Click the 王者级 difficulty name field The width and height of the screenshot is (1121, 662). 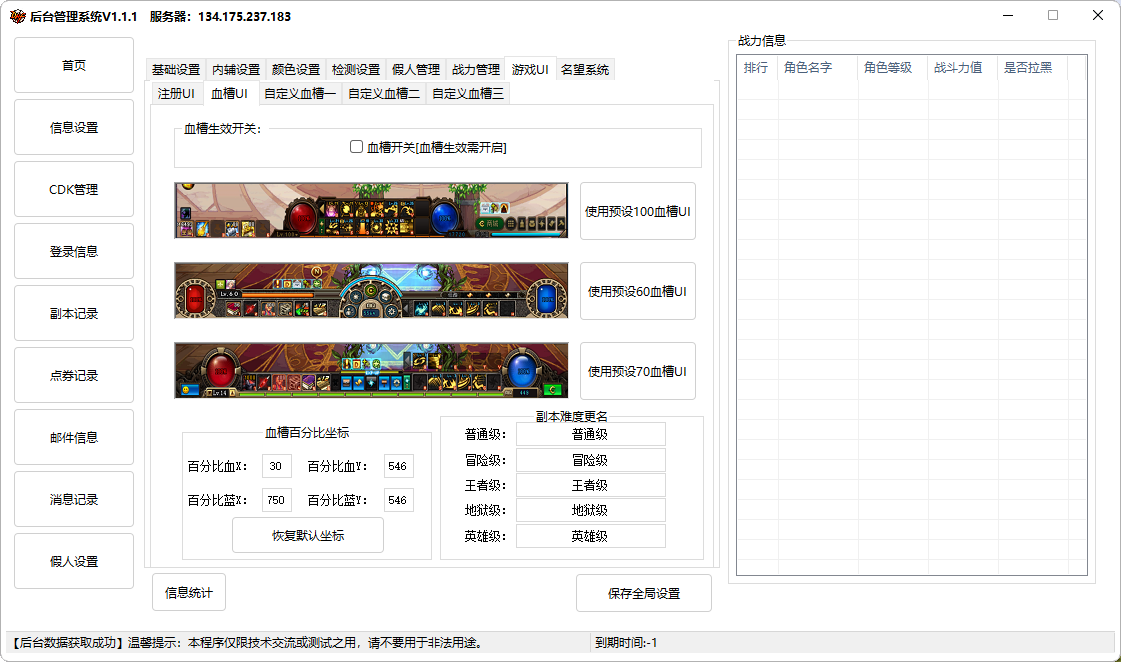[590, 485]
